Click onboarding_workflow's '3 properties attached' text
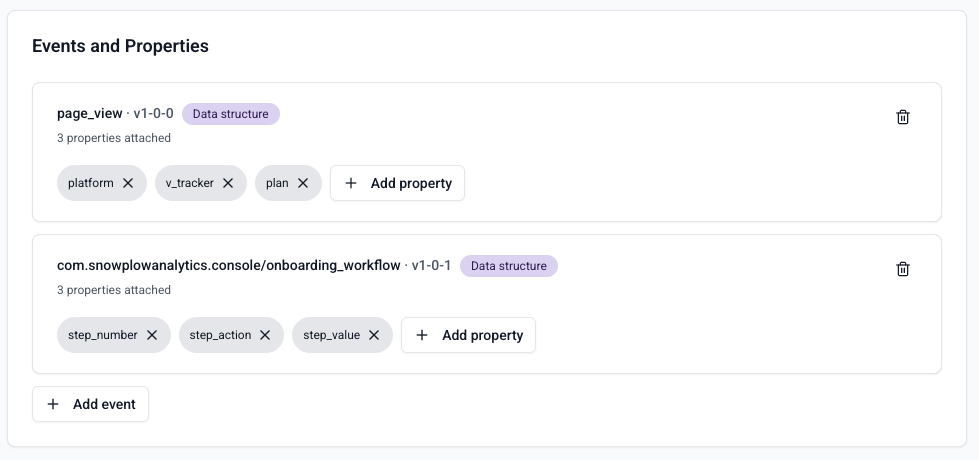This screenshot has width=979, height=460. click(x=114, y=290)
